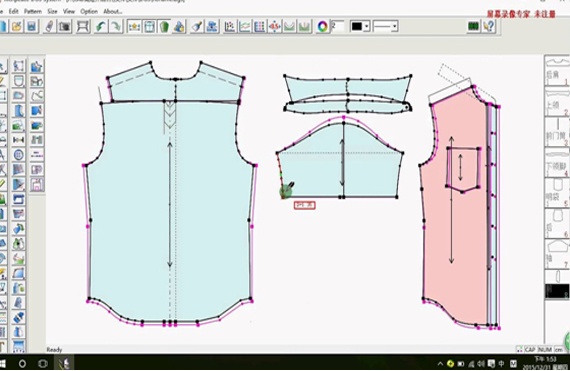570x371 pixels.
Task: Open Task View on the taskbar
Action: (43, 363)
